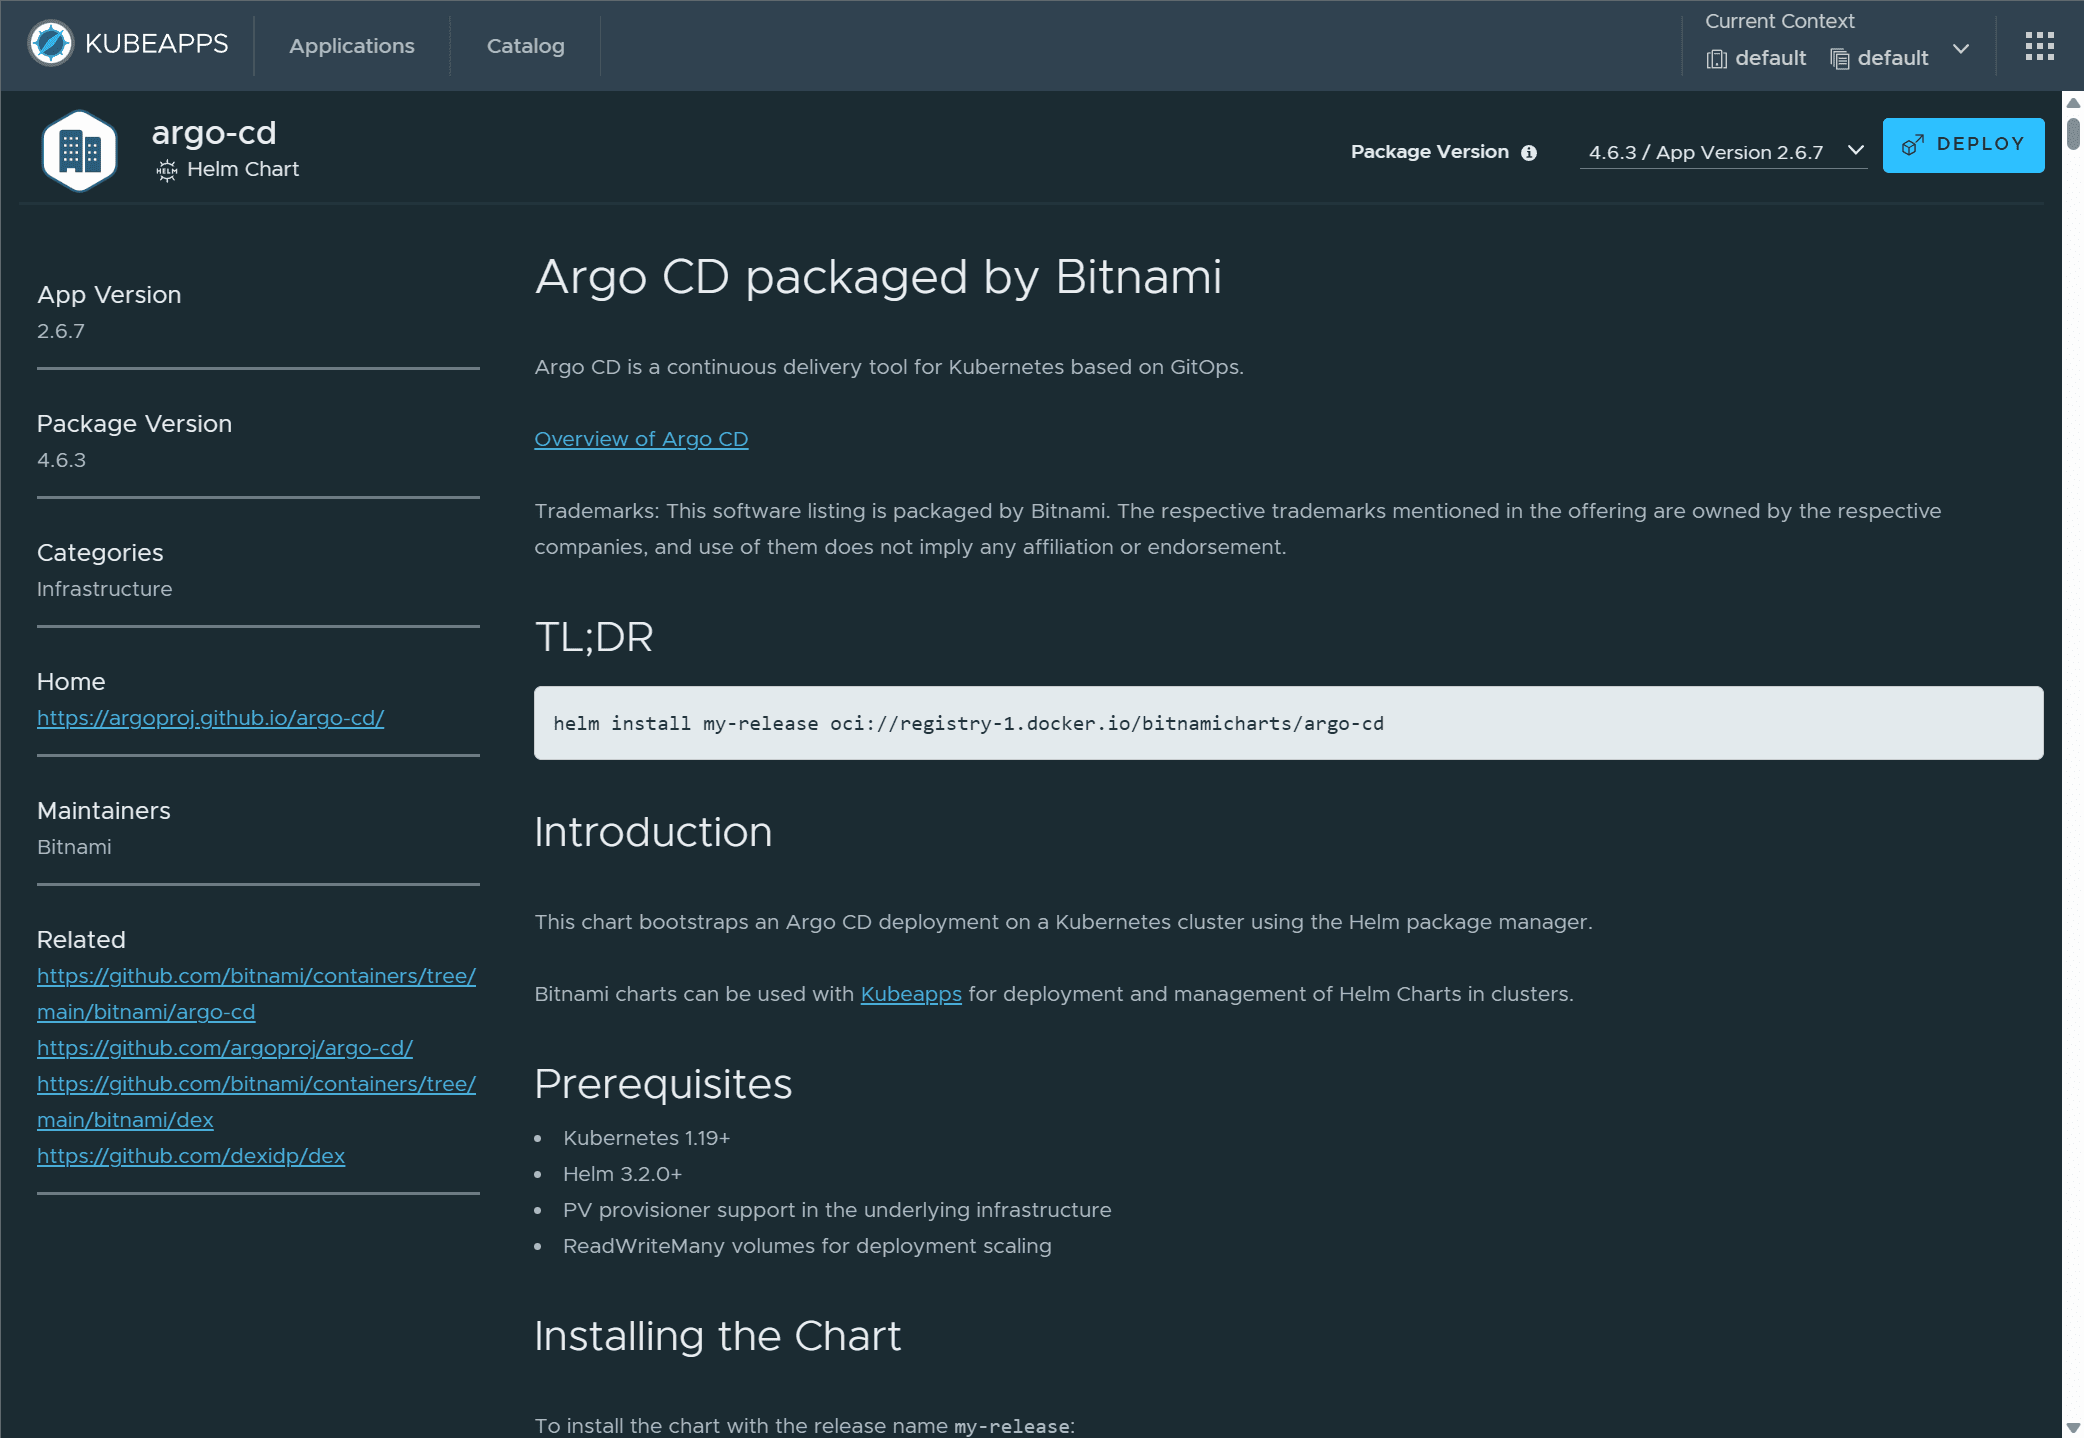Click the KUBEAPPS title text
The width and height of the screenshot is (2084, 1438).
157,44
